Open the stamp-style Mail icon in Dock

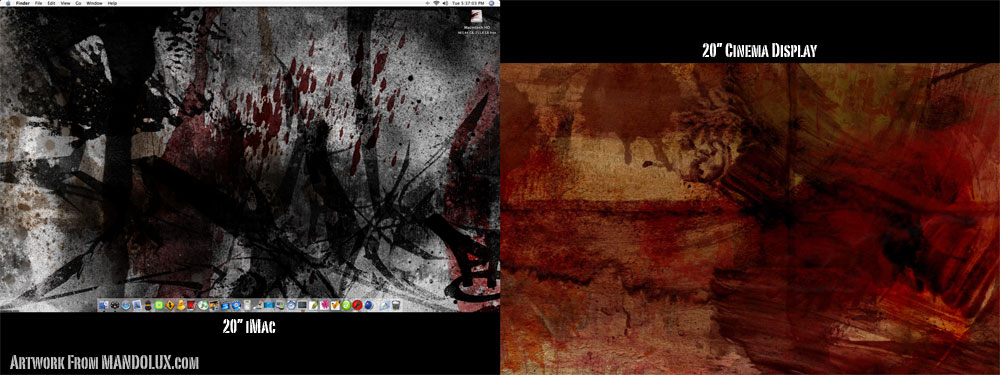[x=137, y=305]
